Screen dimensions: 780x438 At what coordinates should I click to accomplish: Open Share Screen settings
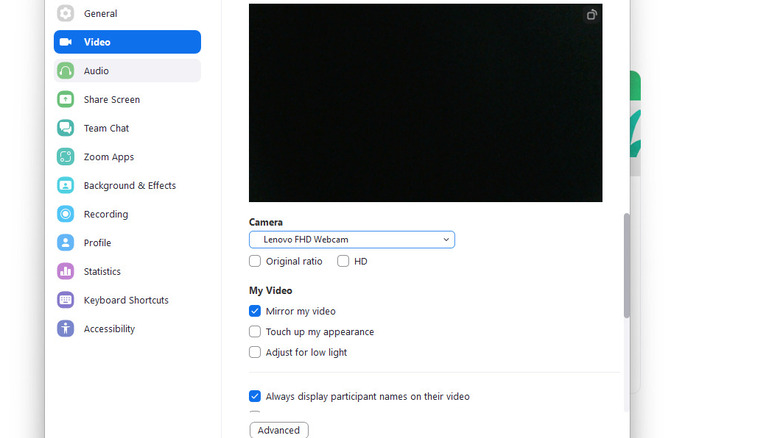[127, 100]
